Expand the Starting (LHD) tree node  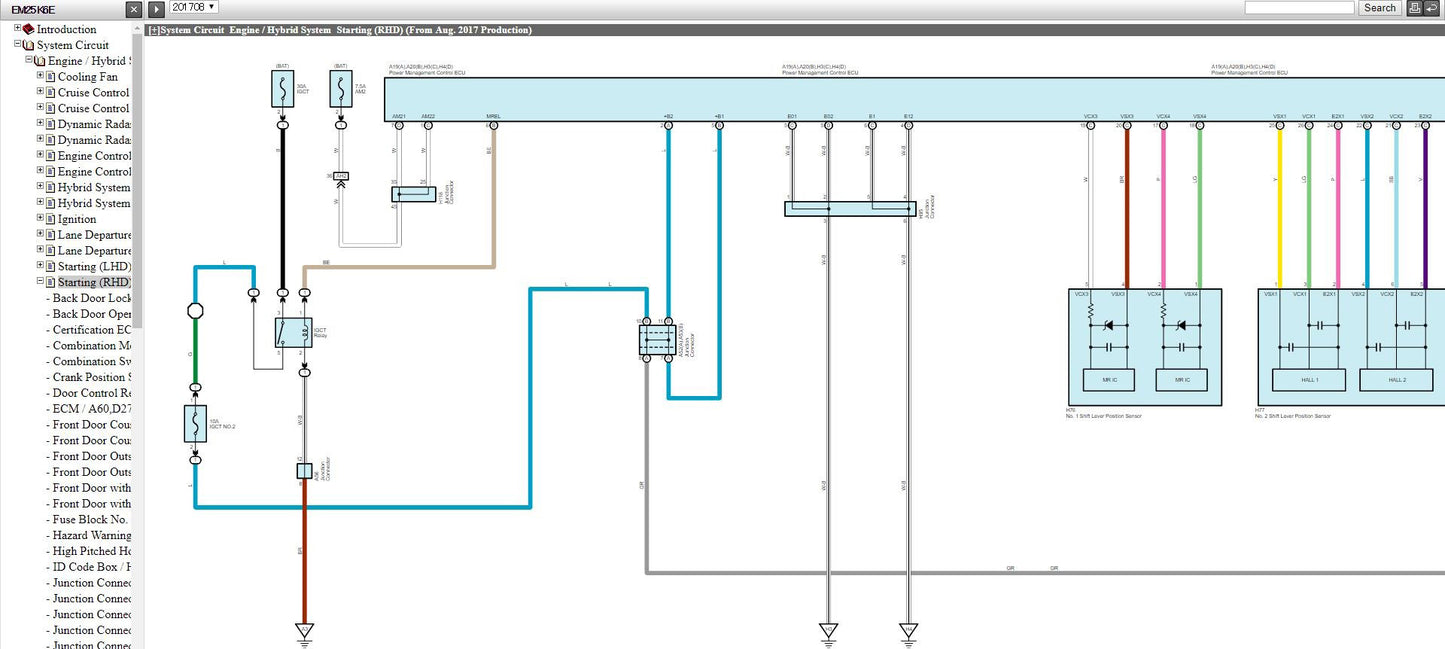click(x=40, y=266)
